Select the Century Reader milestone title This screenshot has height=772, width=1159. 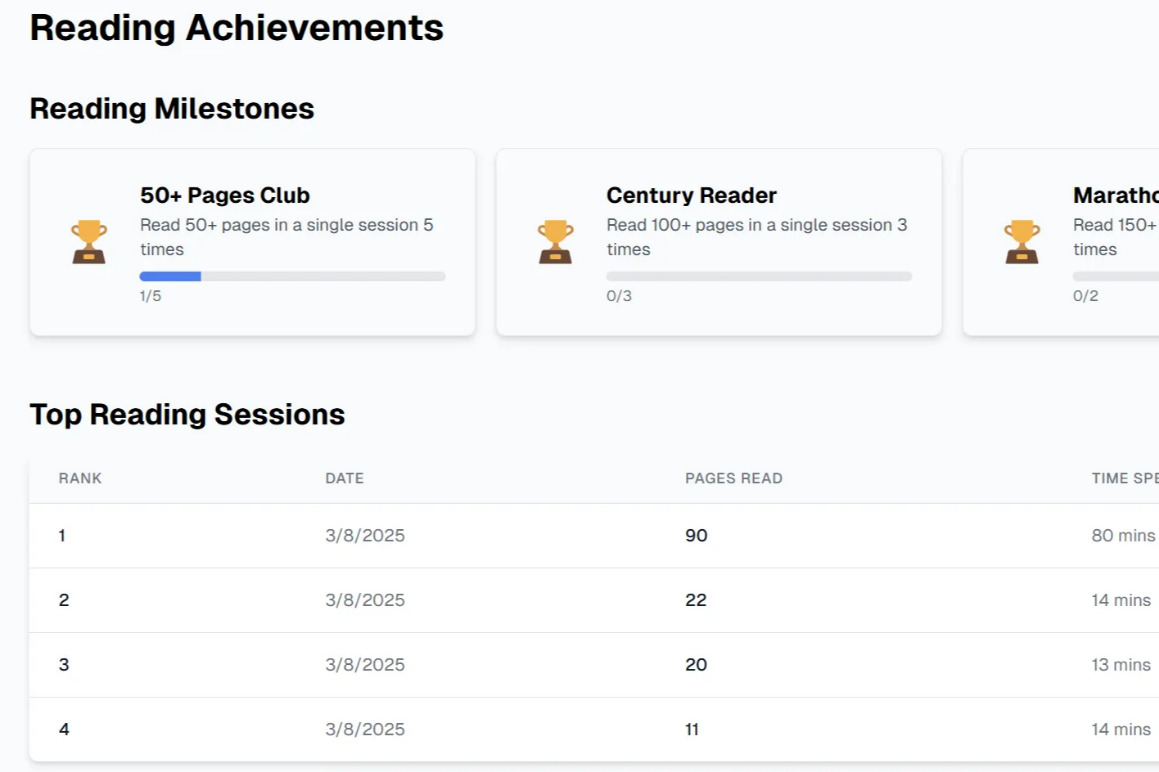[691, 195]
